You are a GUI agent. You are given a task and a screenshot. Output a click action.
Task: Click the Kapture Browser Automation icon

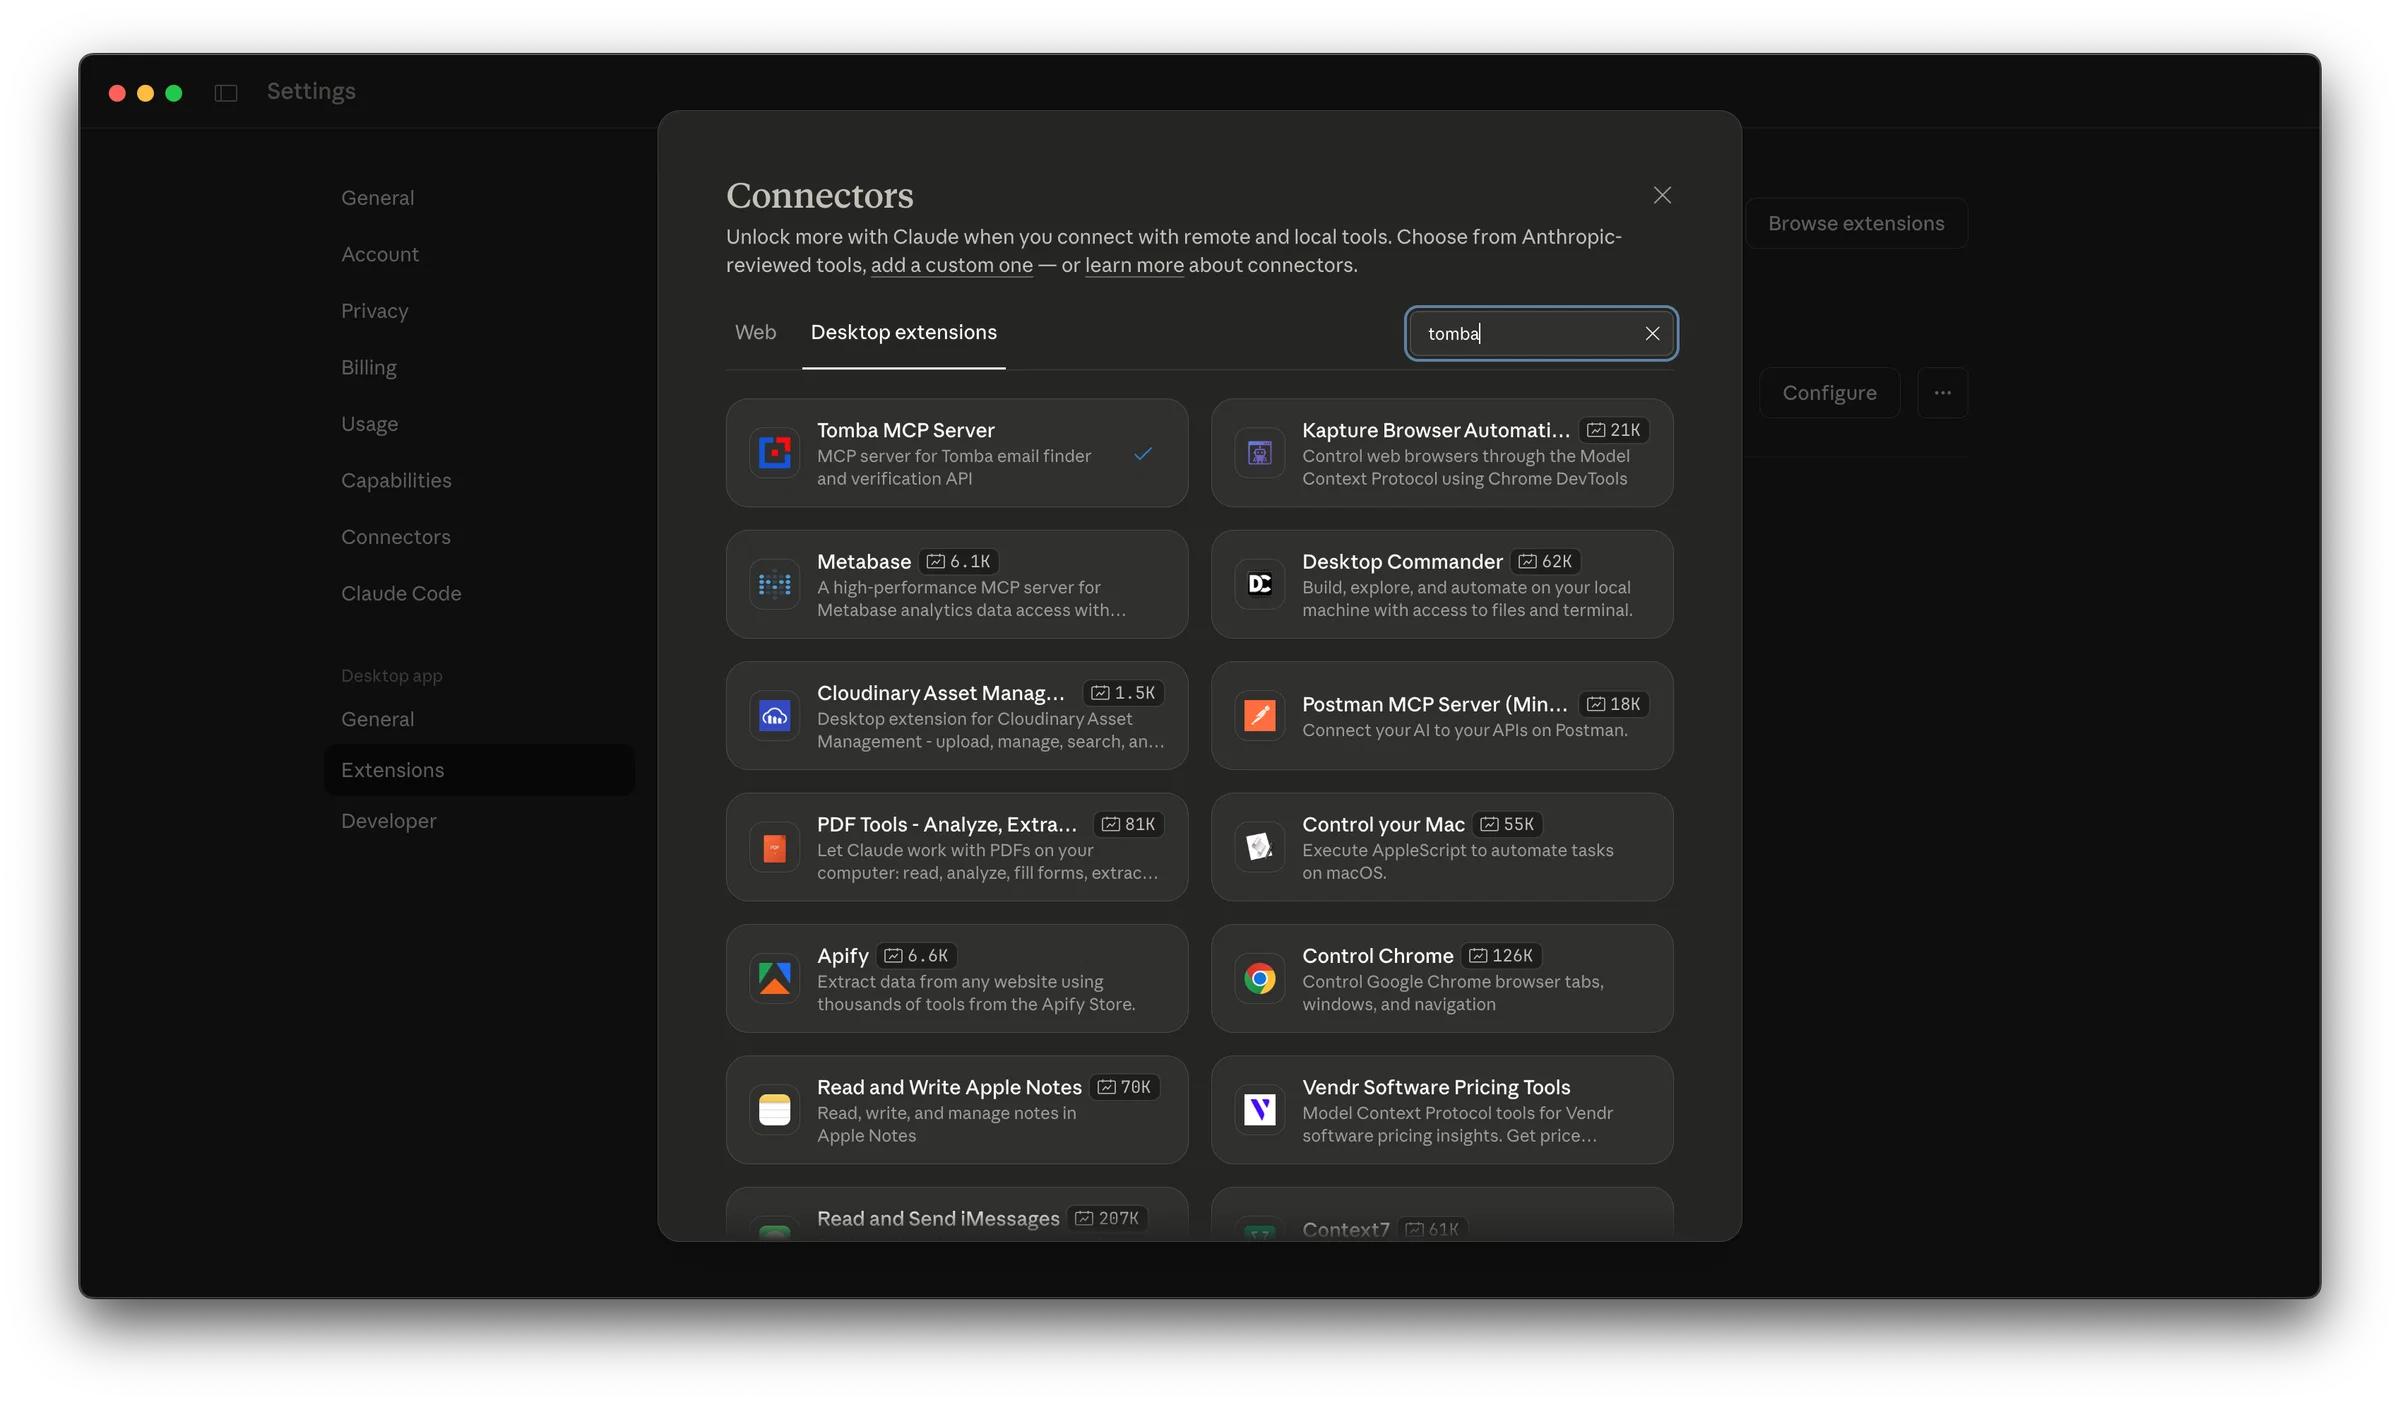(1259, 453)
